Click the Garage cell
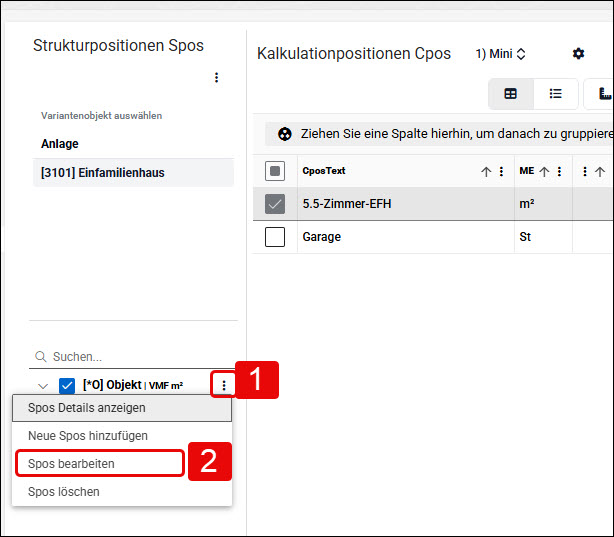 click(x=406, y=237)
